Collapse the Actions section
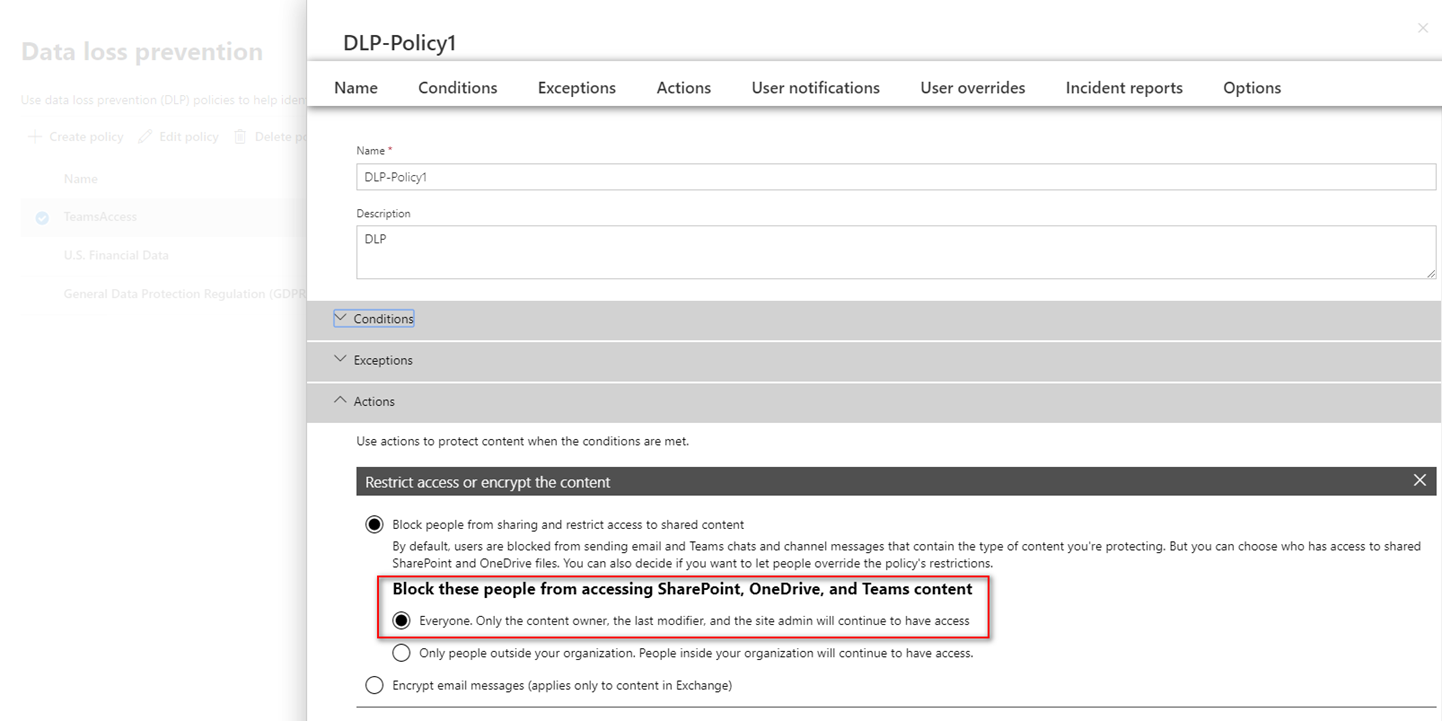 coord(374,401)
